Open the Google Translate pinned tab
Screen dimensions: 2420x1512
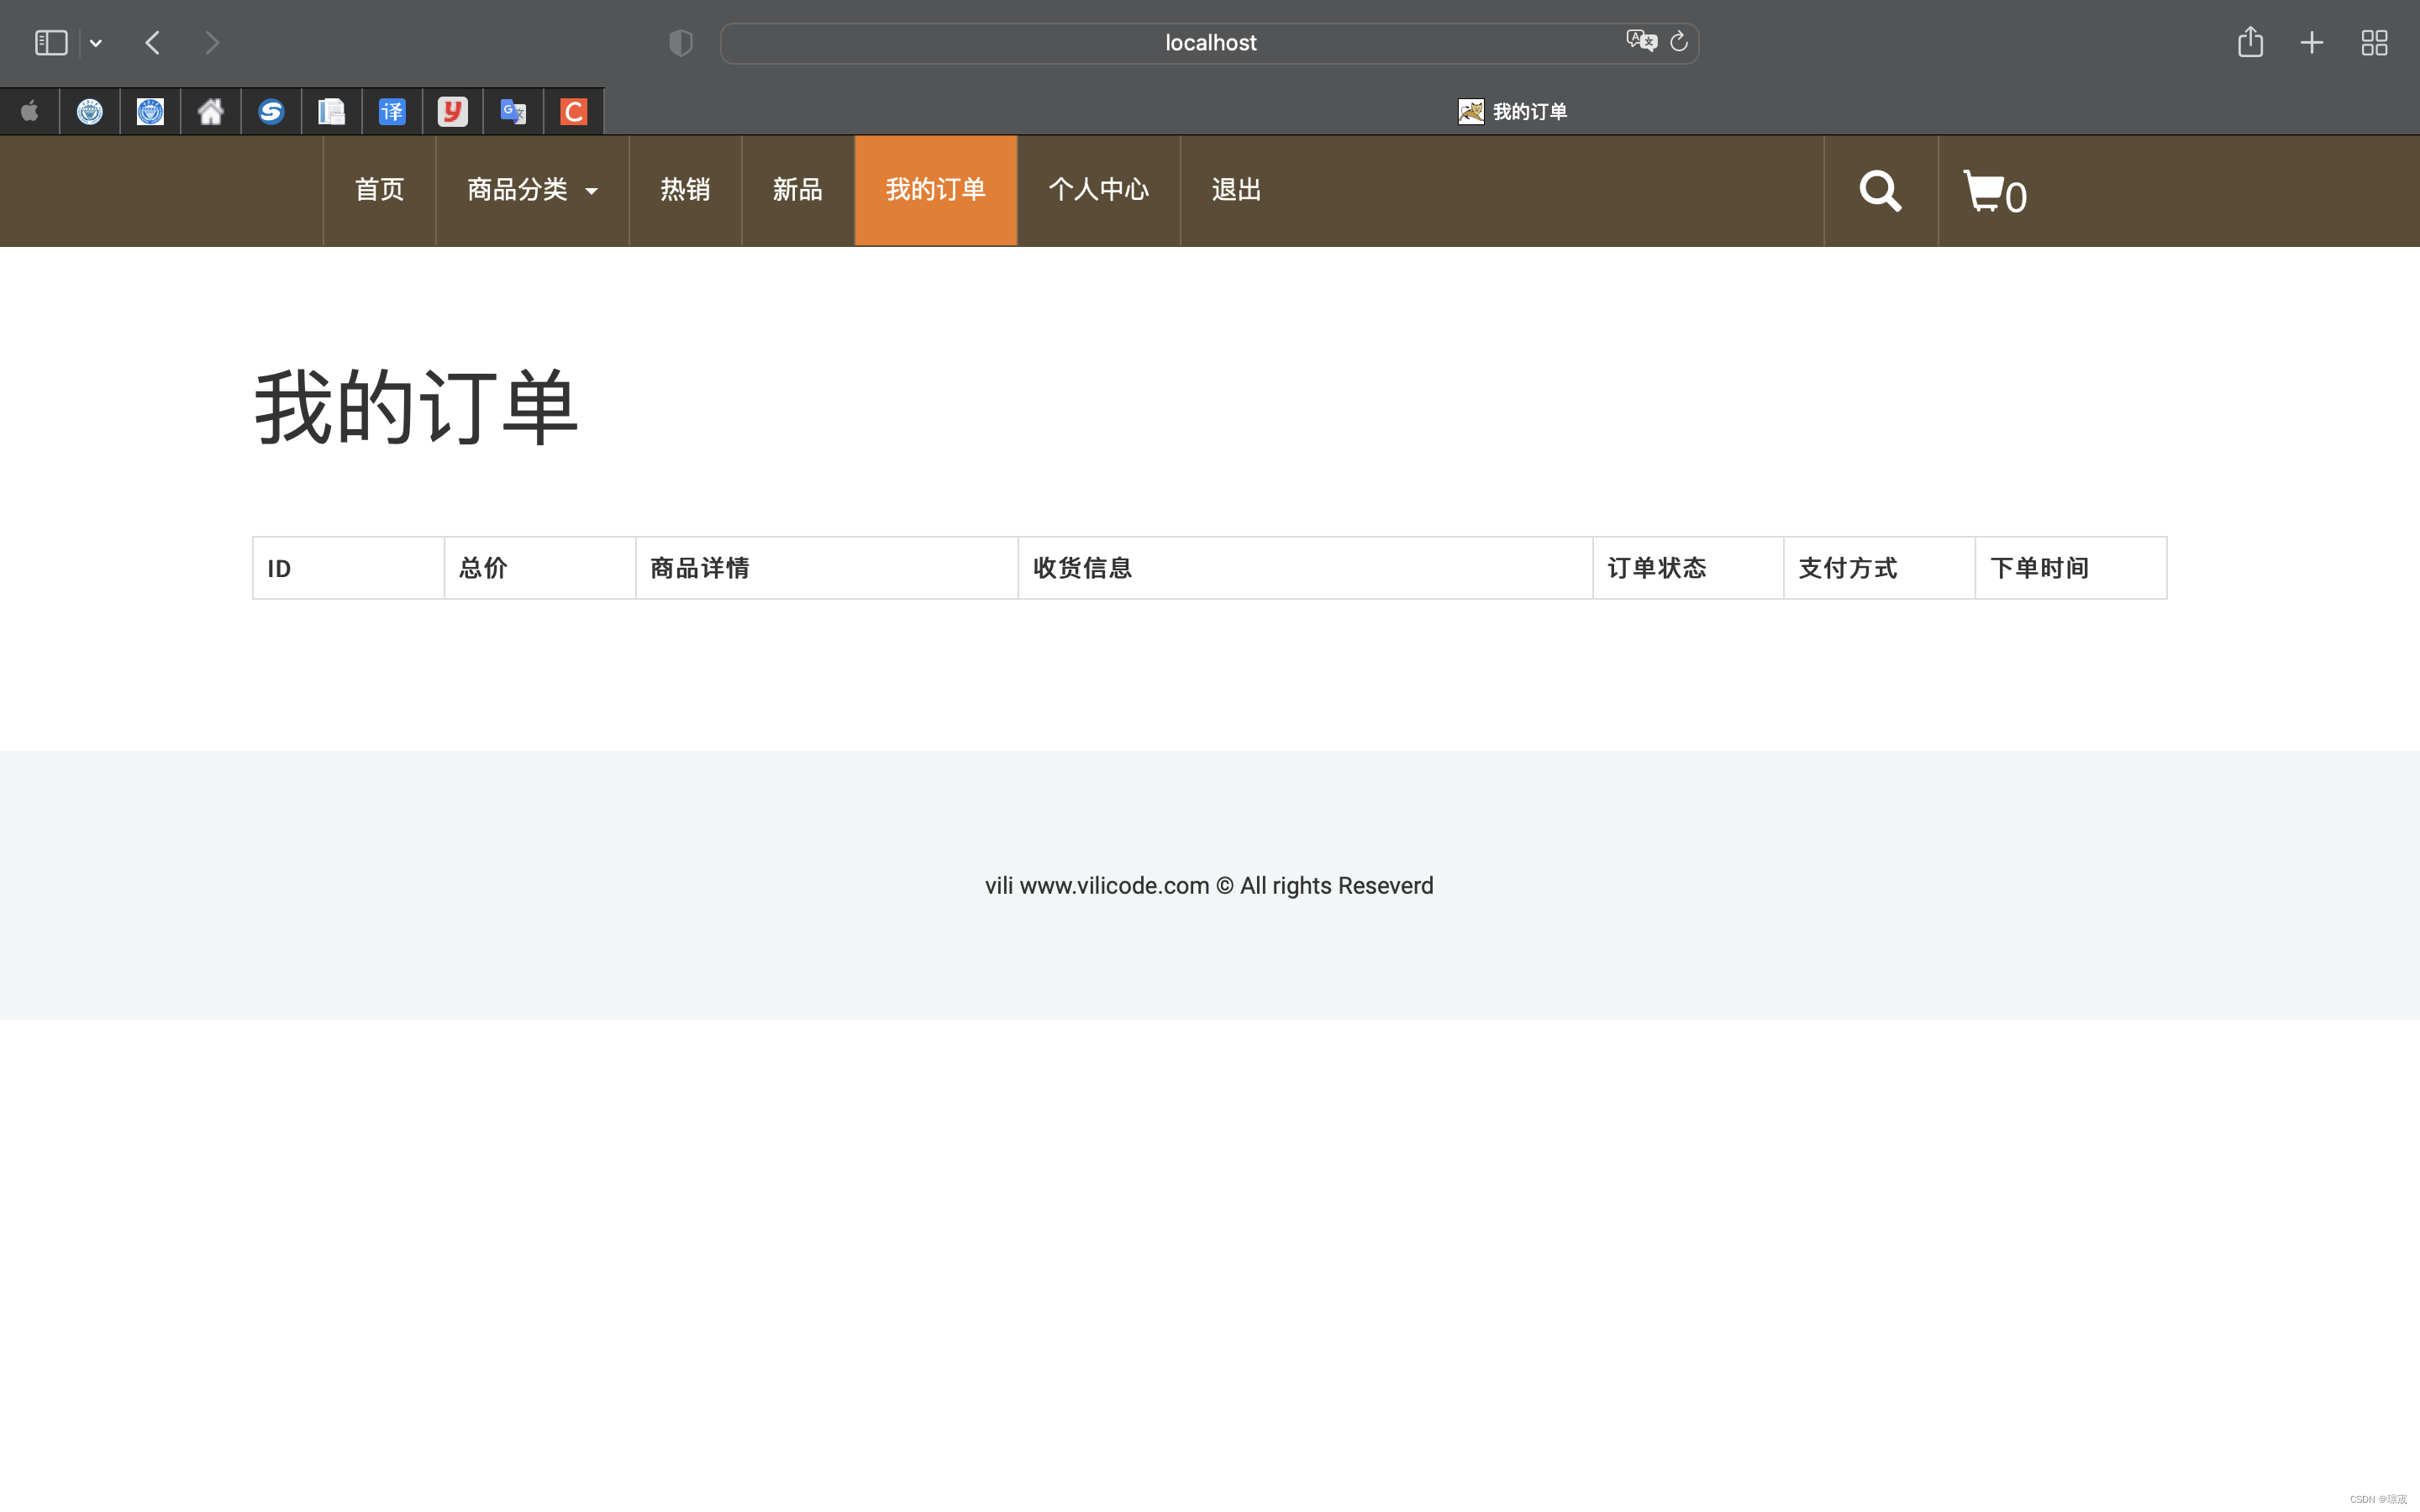[x=513, y=111]
